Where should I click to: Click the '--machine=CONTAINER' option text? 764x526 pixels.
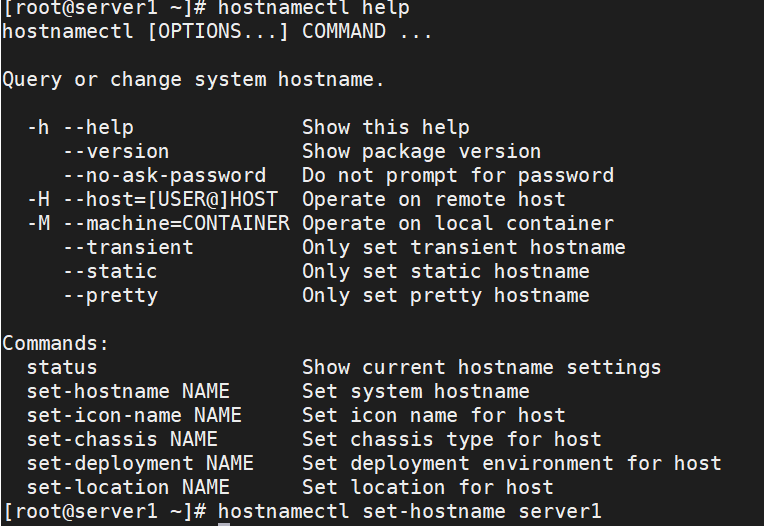coord(177,224)
